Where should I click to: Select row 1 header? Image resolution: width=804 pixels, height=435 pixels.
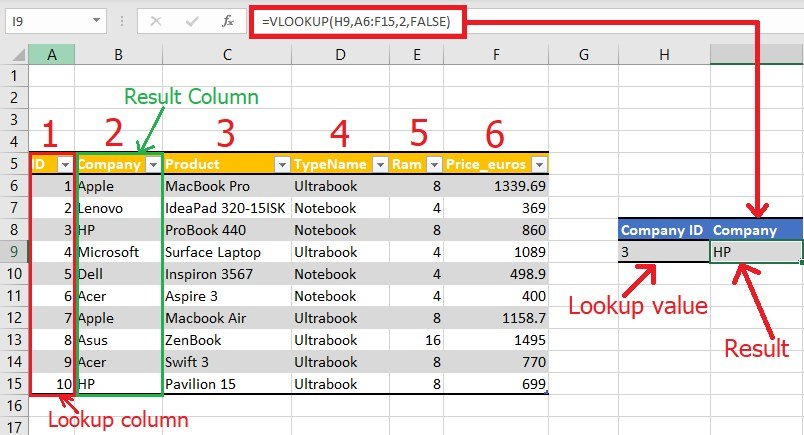[x=14, y=76]
